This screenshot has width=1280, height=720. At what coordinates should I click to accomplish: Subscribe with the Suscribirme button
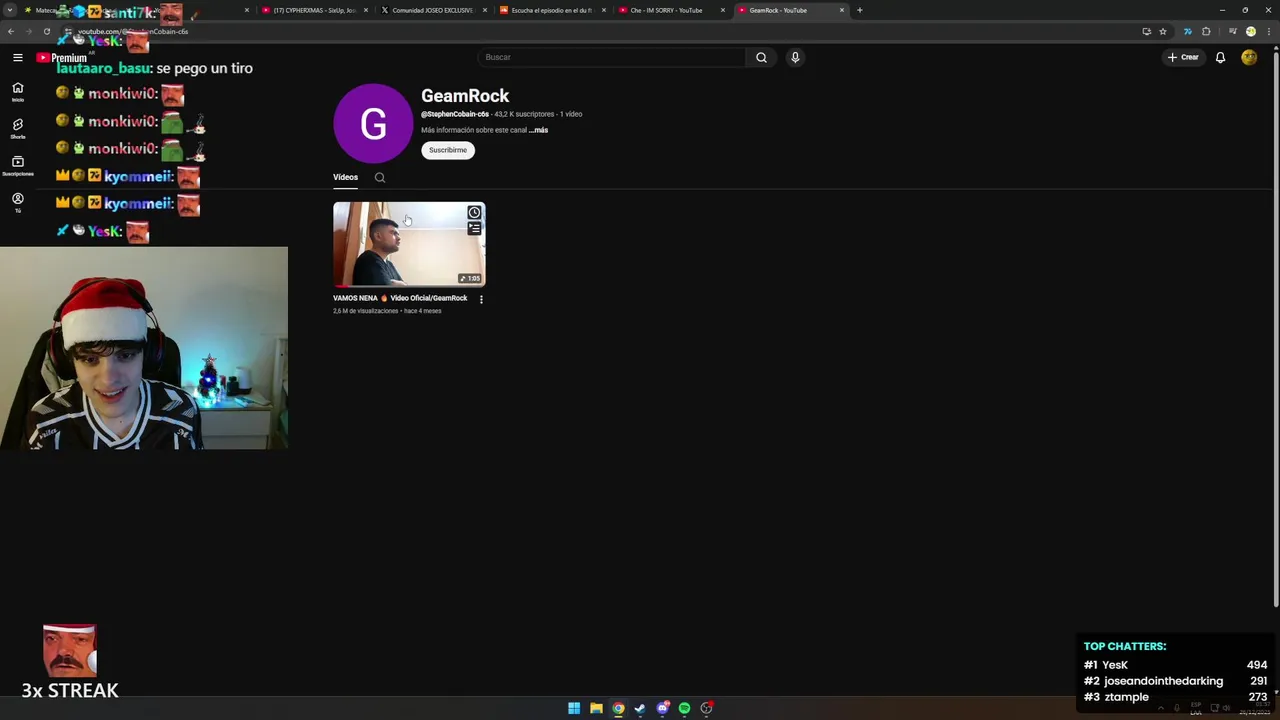click(448, 150)
